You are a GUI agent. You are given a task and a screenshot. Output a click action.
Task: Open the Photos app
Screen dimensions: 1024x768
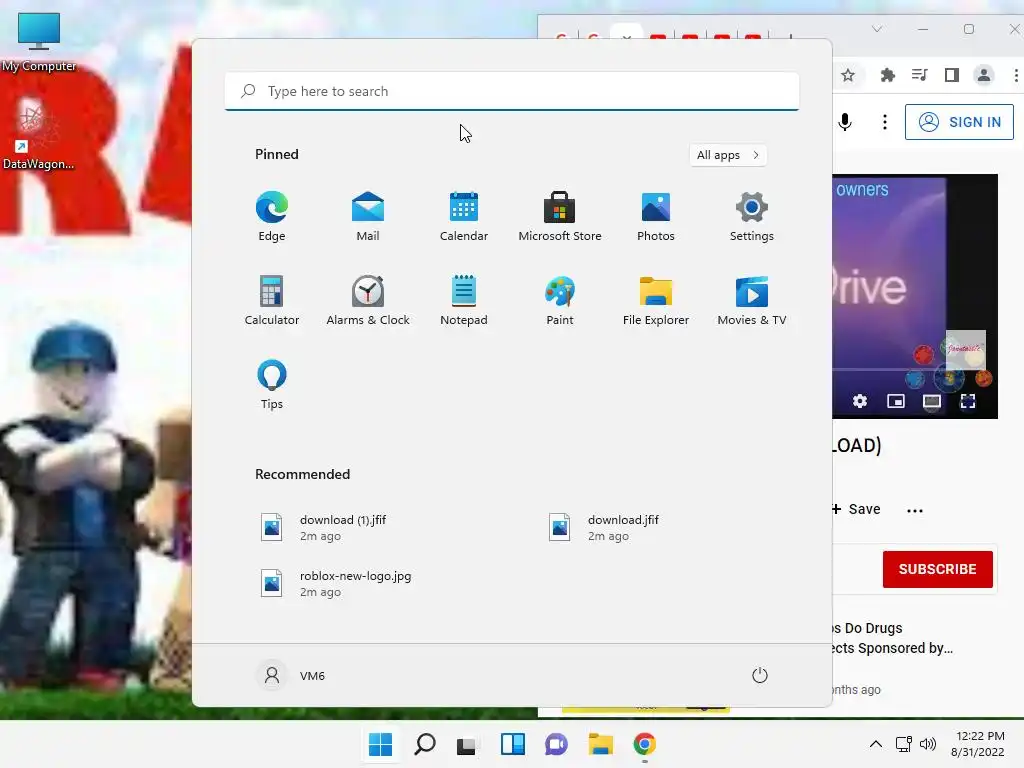tap(656, 216)
